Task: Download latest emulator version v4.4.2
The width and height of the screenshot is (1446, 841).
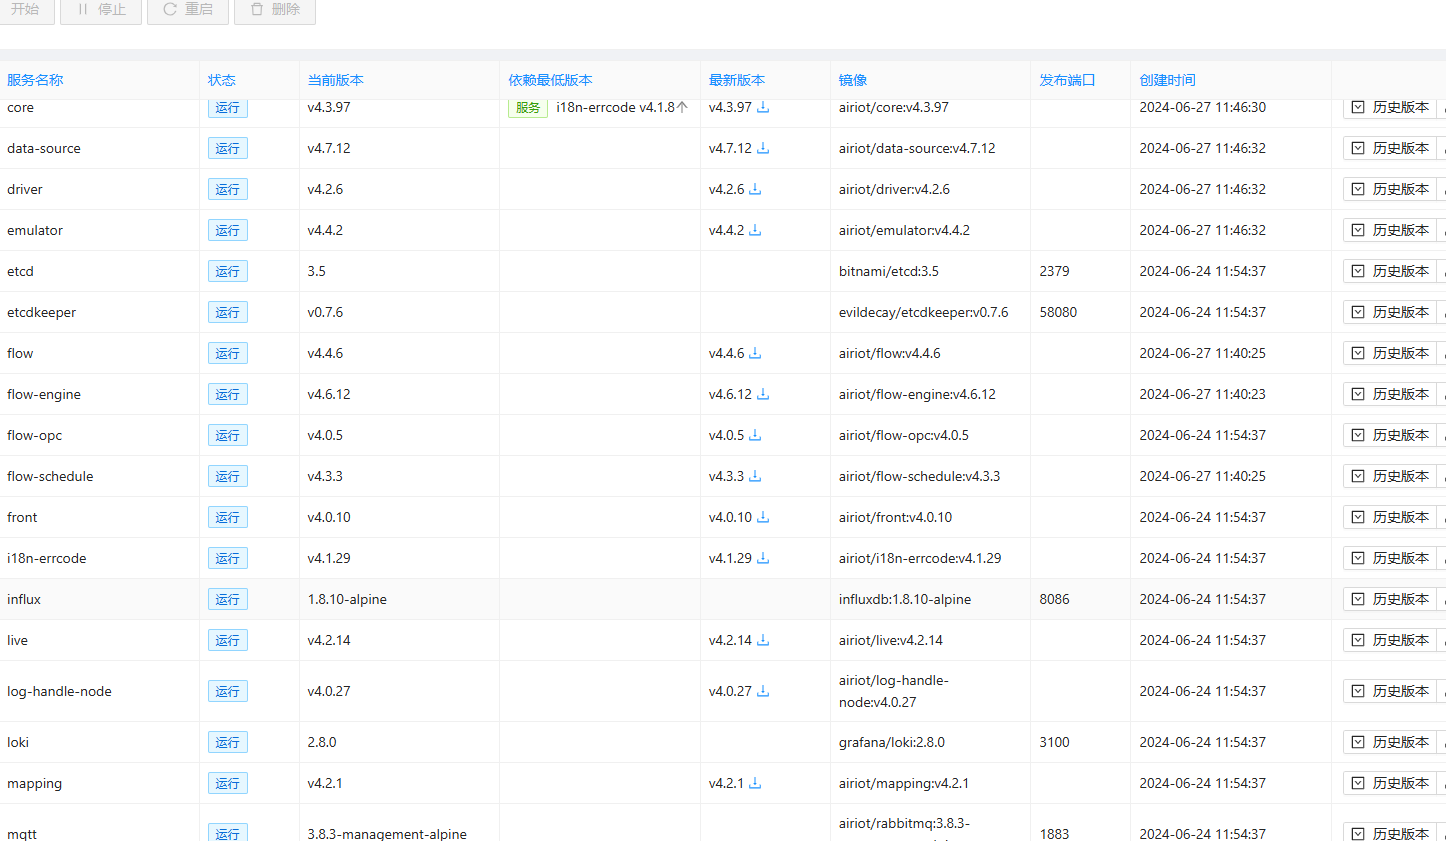Action: (755, 230)
